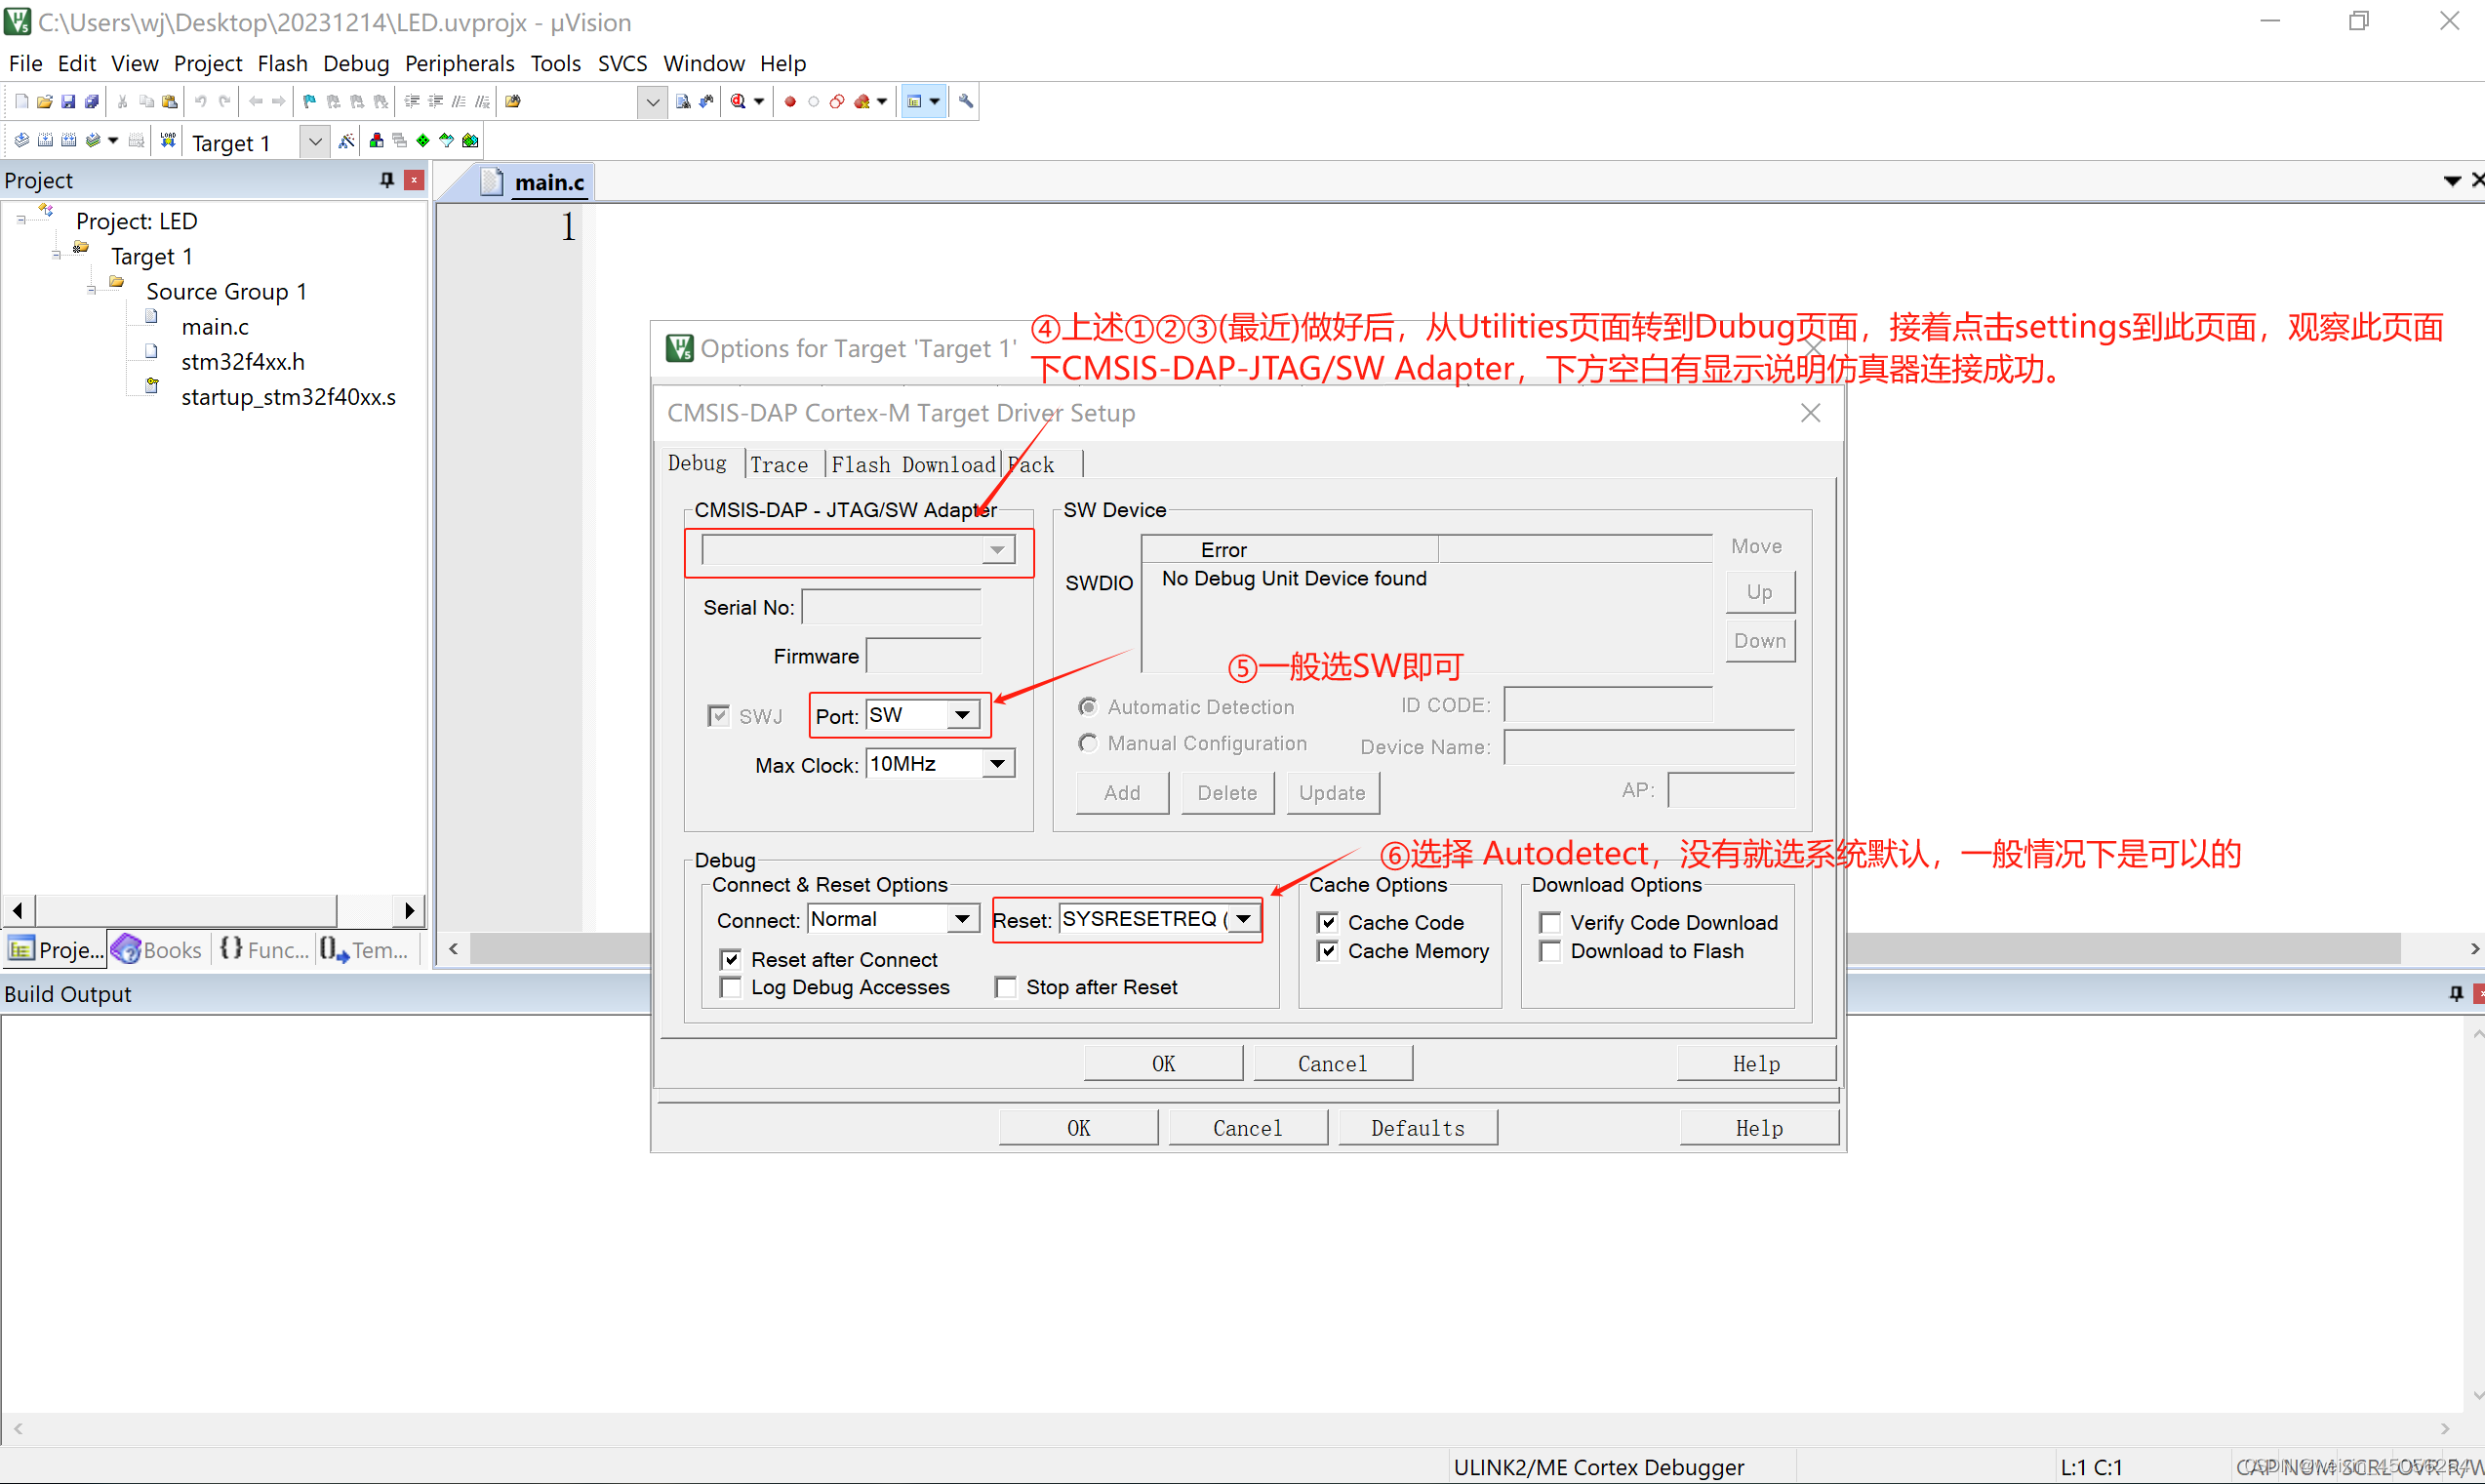Collapse Source Group 1 folder

[91, 291]
